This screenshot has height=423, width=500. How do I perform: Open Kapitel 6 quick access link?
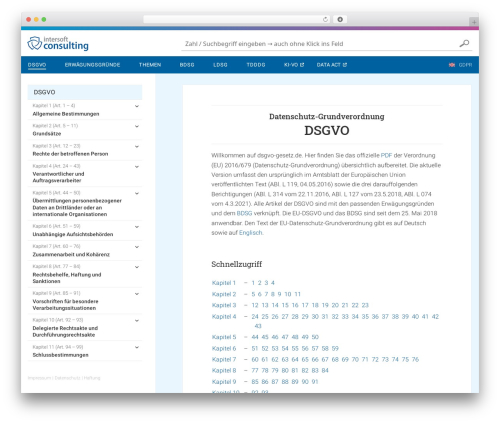pos(224,348)
